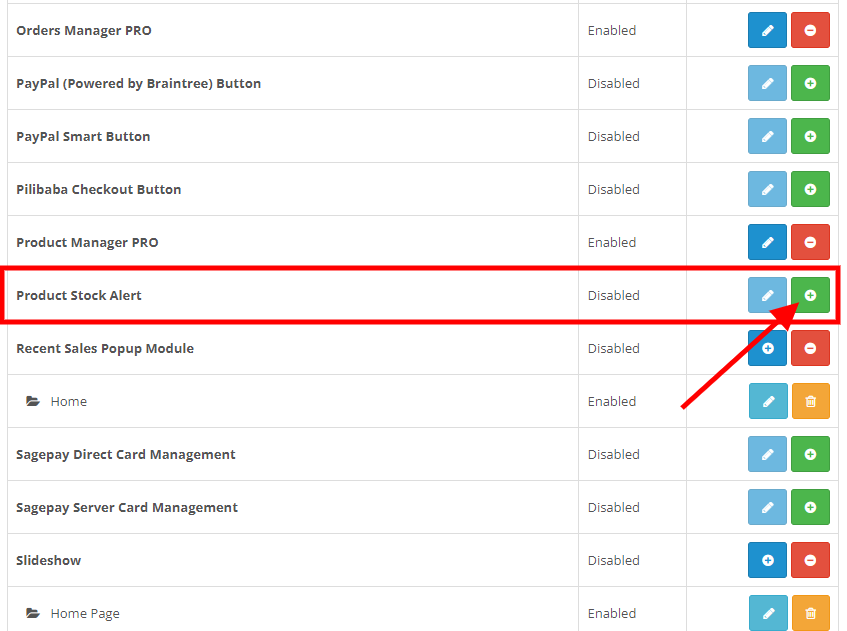Install the PayPal (Powered by Braintree) Button module
The image size is (847, 631).
pos(810,83)
